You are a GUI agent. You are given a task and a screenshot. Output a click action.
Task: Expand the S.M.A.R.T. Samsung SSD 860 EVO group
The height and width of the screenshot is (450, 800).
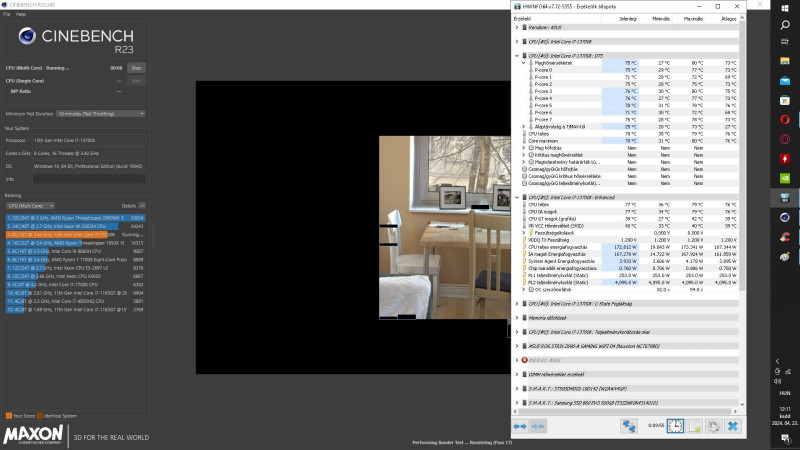[517, 403]
